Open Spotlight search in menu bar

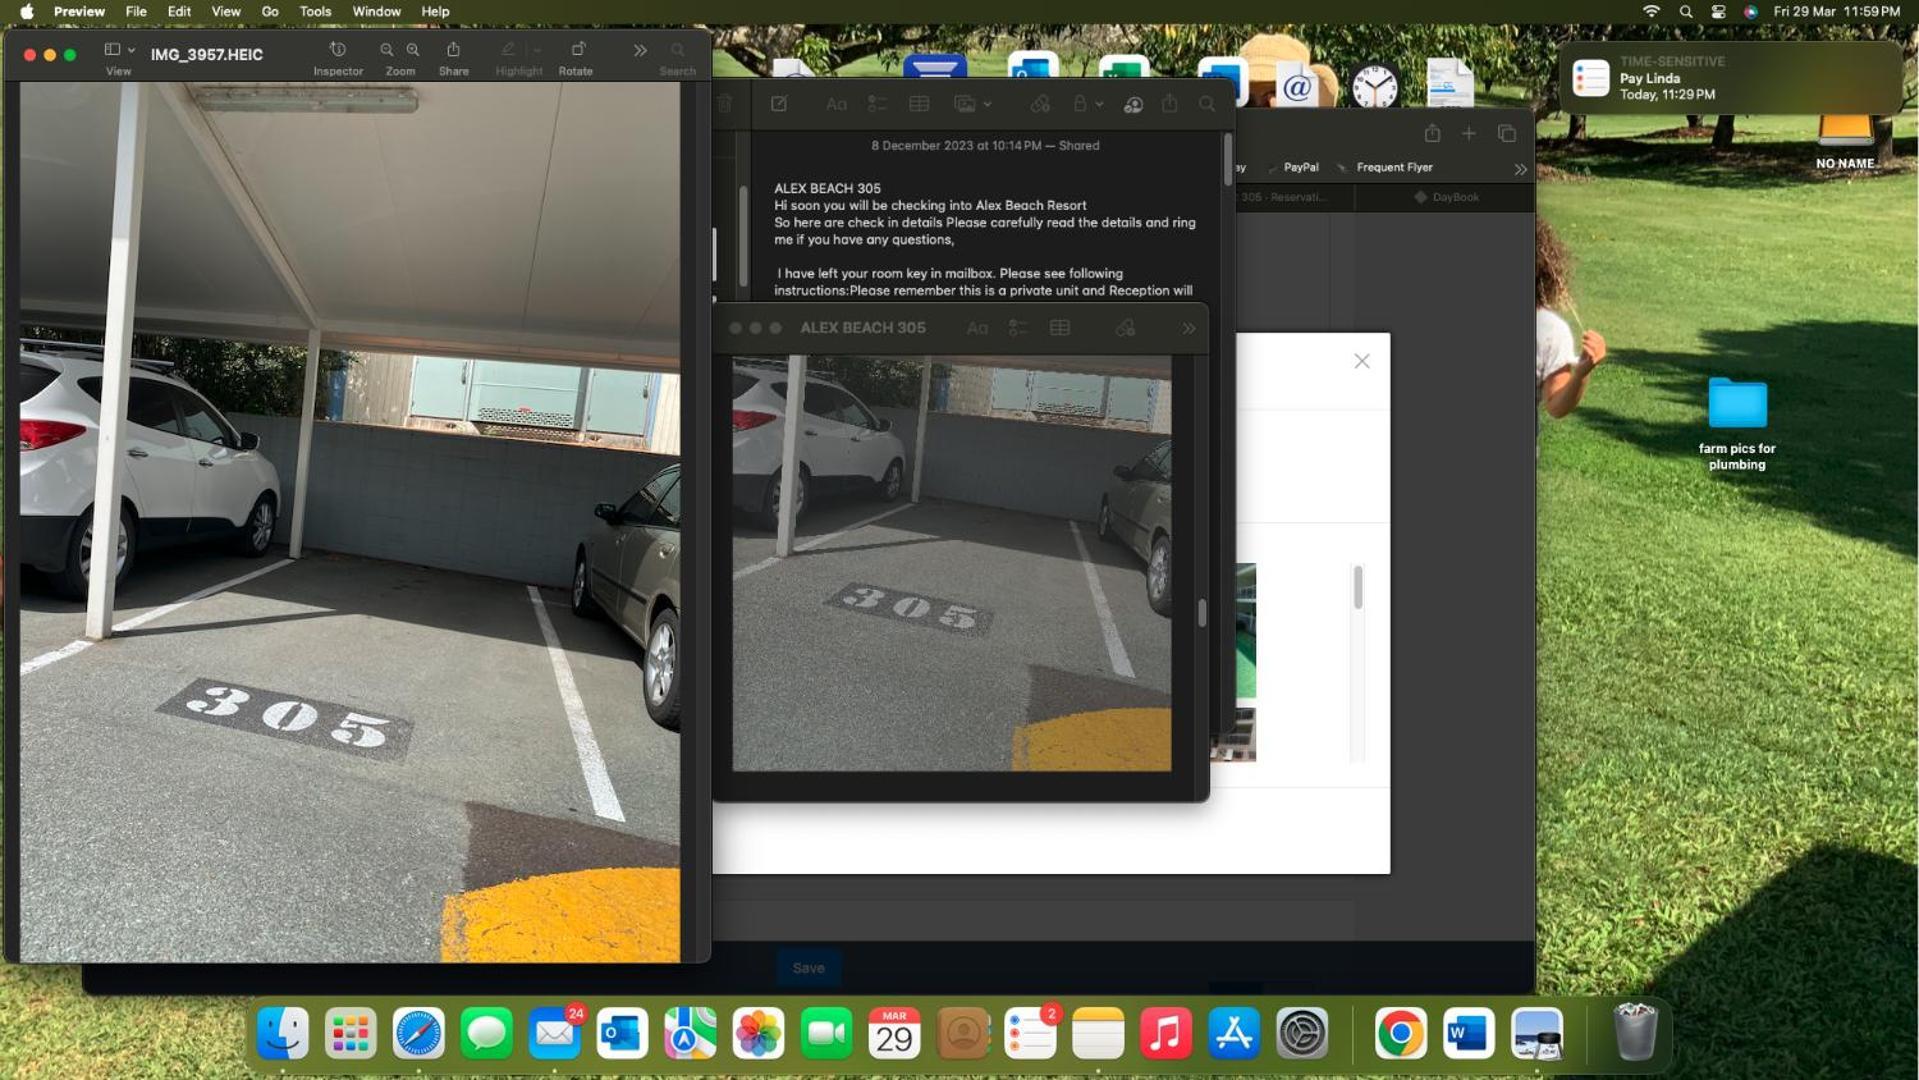(1686, 11)
